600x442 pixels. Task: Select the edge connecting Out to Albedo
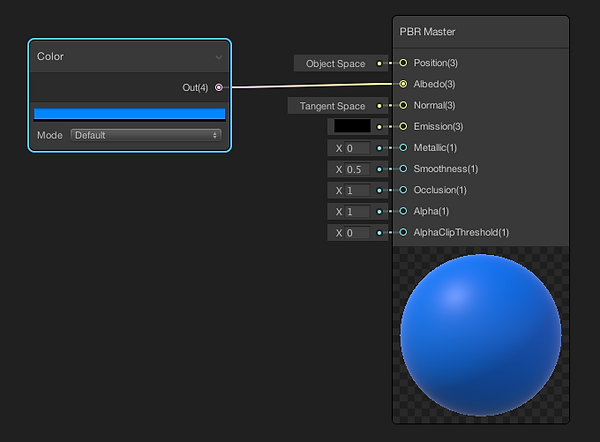pos(312,86)
